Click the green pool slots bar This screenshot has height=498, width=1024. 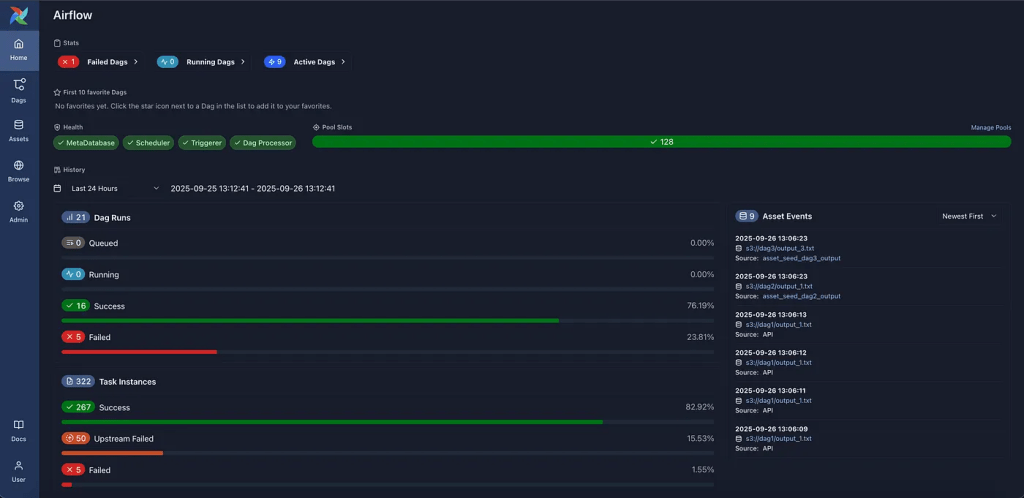pyautogui.click(x=661, y=142)
